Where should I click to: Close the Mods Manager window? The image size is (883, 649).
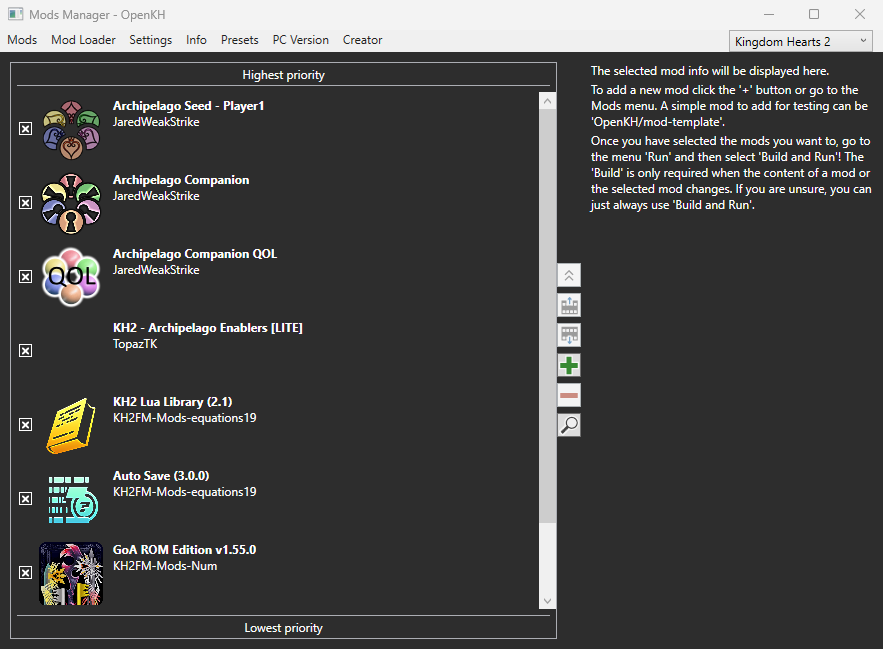pyautogui.click(x=859, y=14)
